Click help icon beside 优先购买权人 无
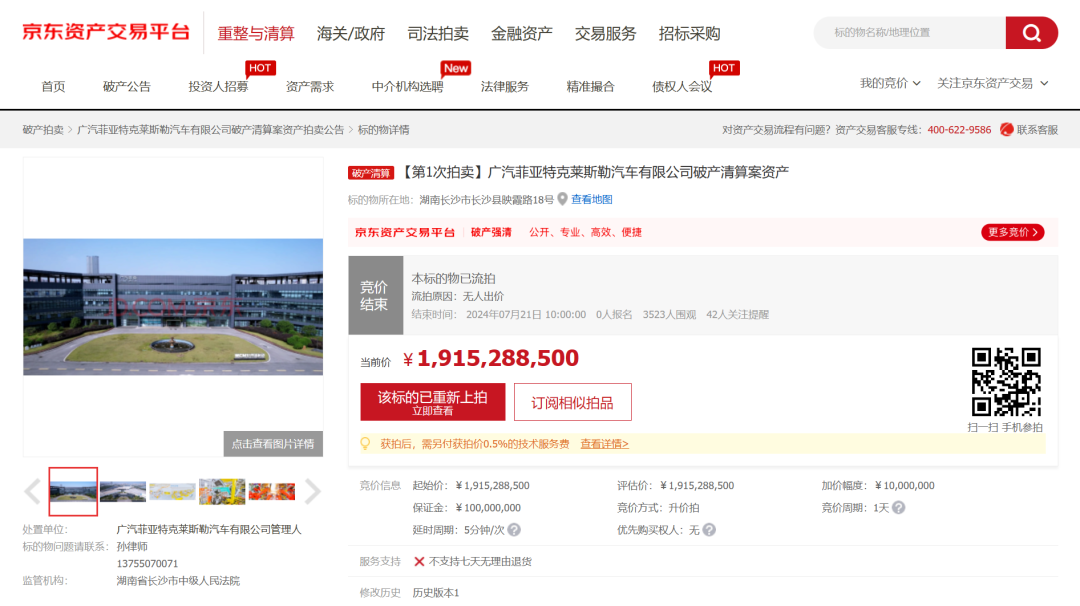Viewport: 1080px width, 606px height. 709,530
